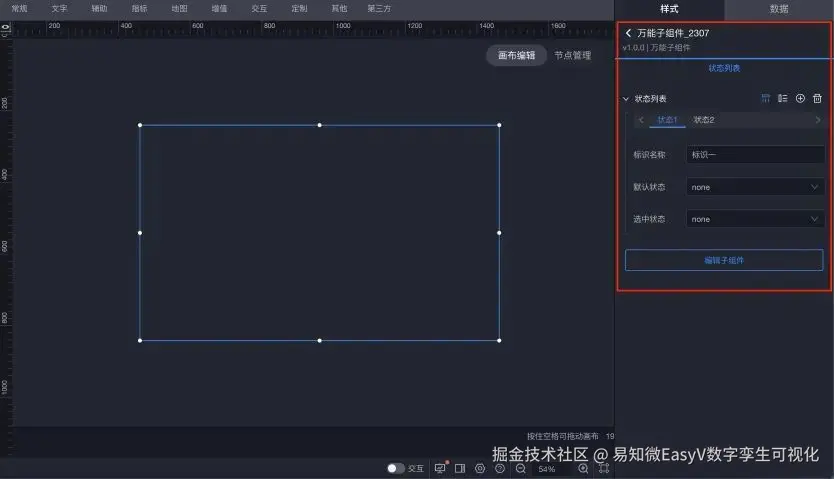Click the 编辑子组件 button
Screen dimensions: 834x479
[x=724, y=260]
